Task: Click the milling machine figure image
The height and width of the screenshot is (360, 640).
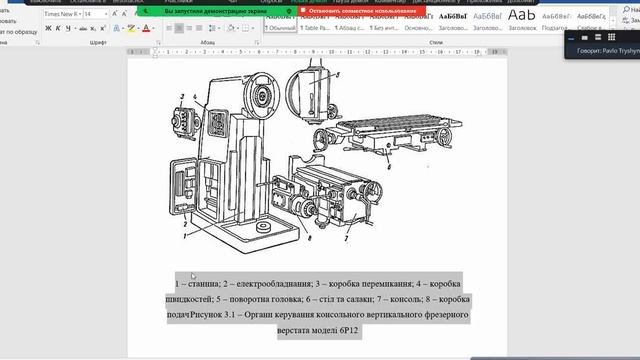Action: click(316, 155)
